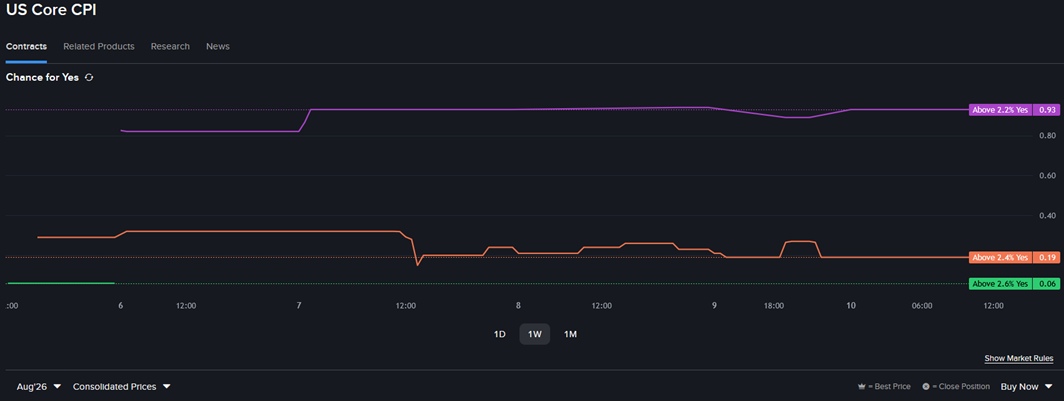Image resolution: width=1064 pixels, height=401 pixels.
Task: Click the Show Market Rules link
Action: (1019, 358)
